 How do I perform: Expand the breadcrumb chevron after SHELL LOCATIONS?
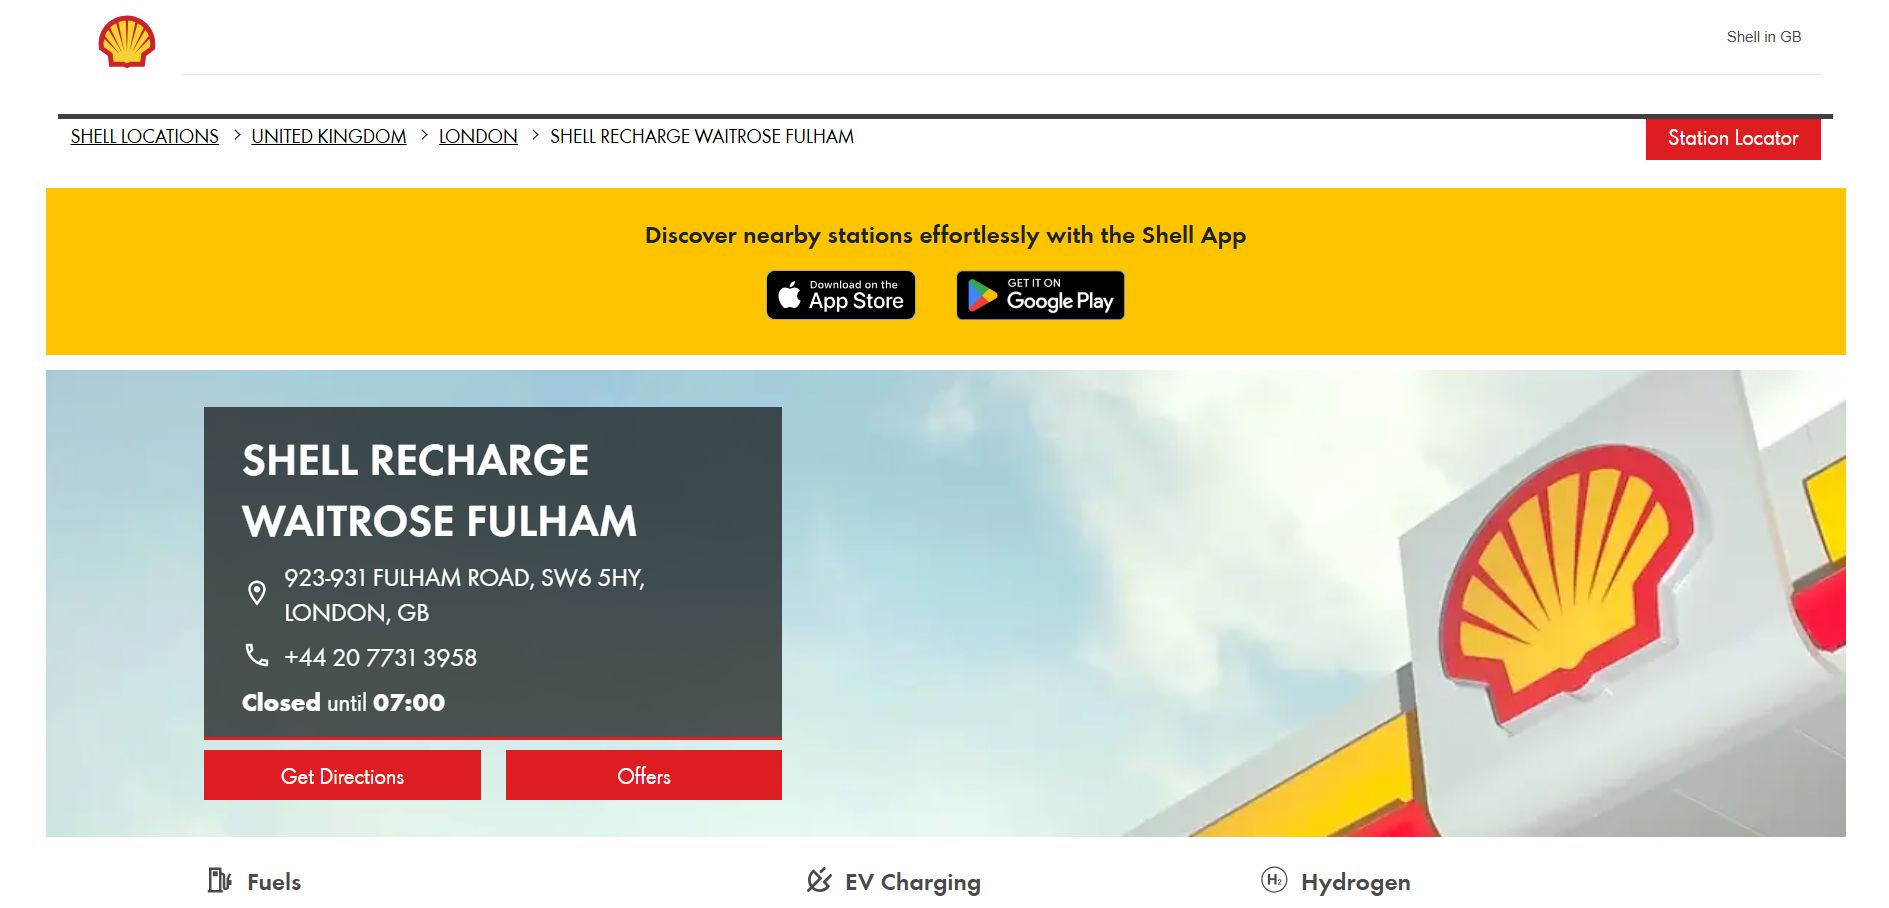point(236,135)
